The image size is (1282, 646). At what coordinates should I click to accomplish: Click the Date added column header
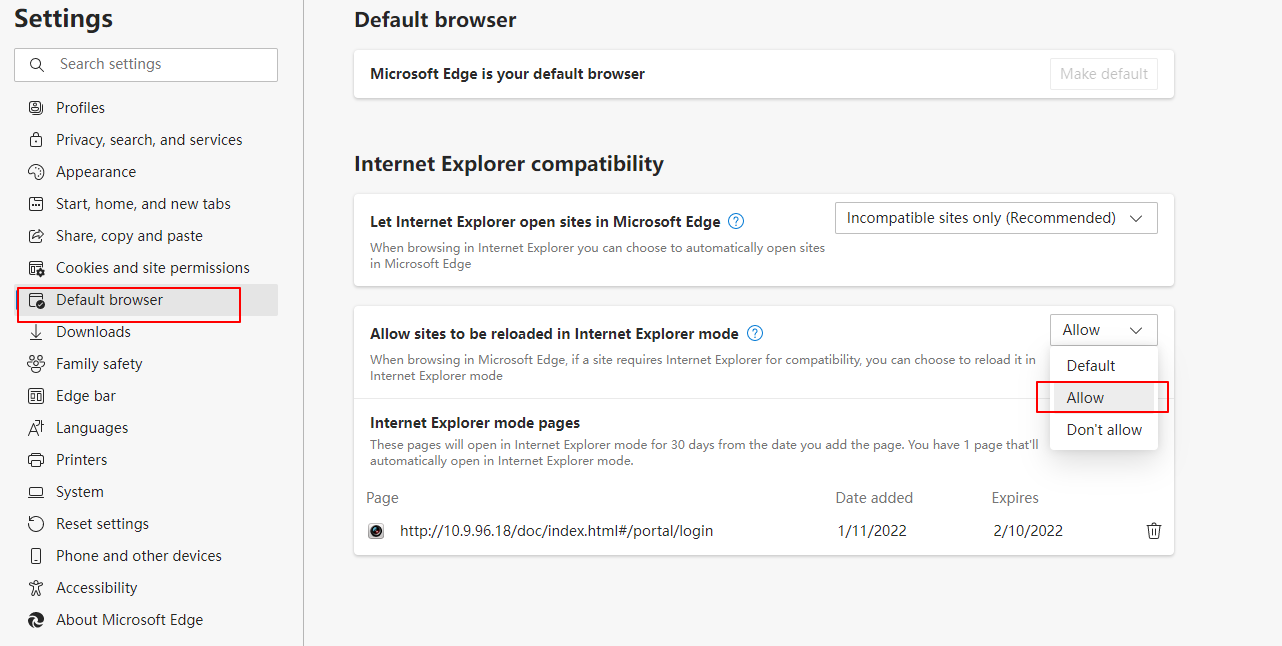click(875, 498)
